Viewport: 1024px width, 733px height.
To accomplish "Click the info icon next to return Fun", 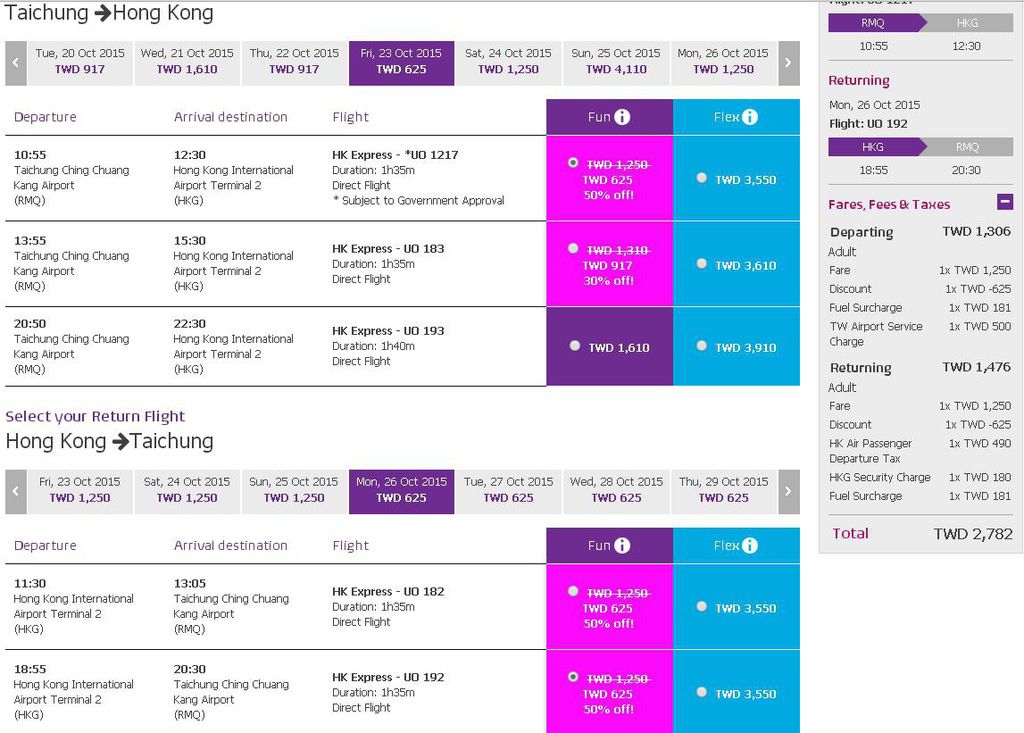I will click(x=622, y=546).
